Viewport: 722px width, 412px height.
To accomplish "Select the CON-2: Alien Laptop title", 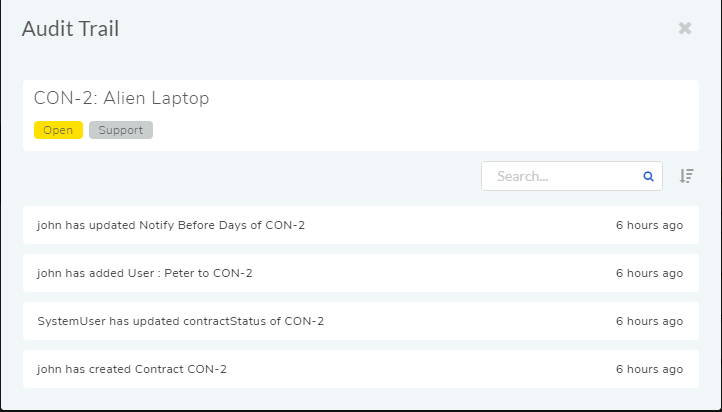I will tap(122, 98).
